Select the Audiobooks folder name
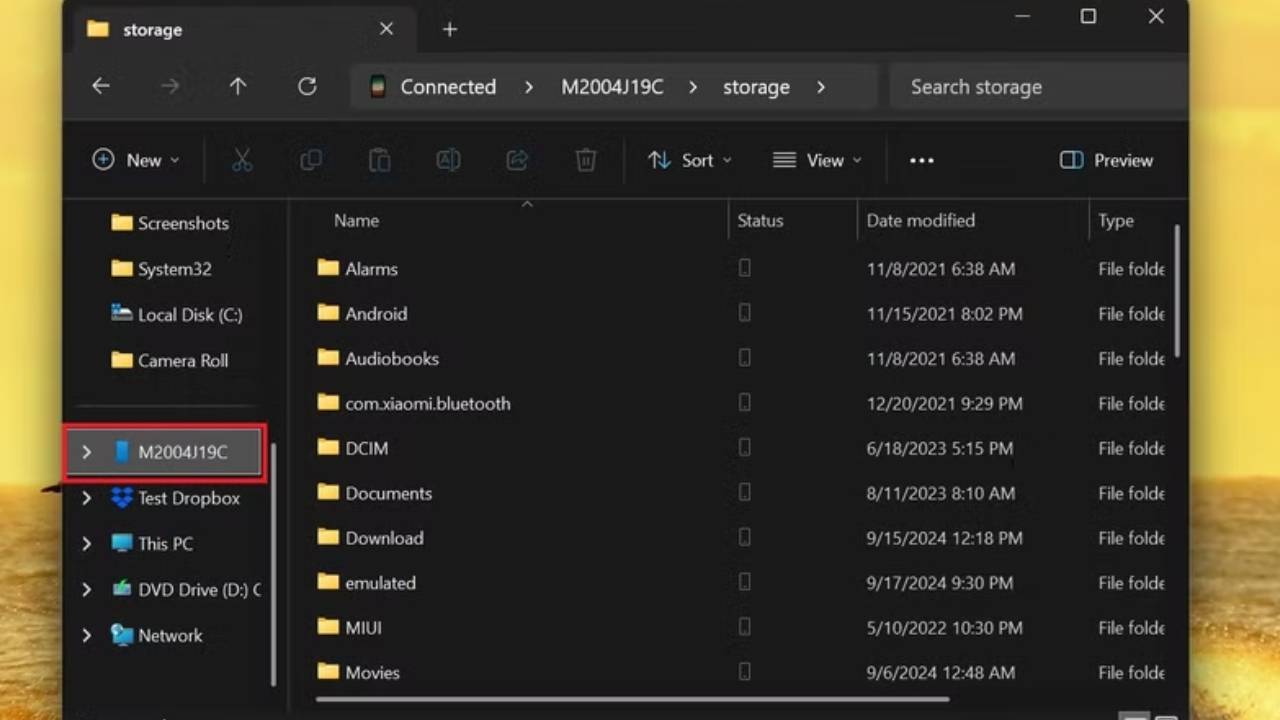 [x=392, y=358]
